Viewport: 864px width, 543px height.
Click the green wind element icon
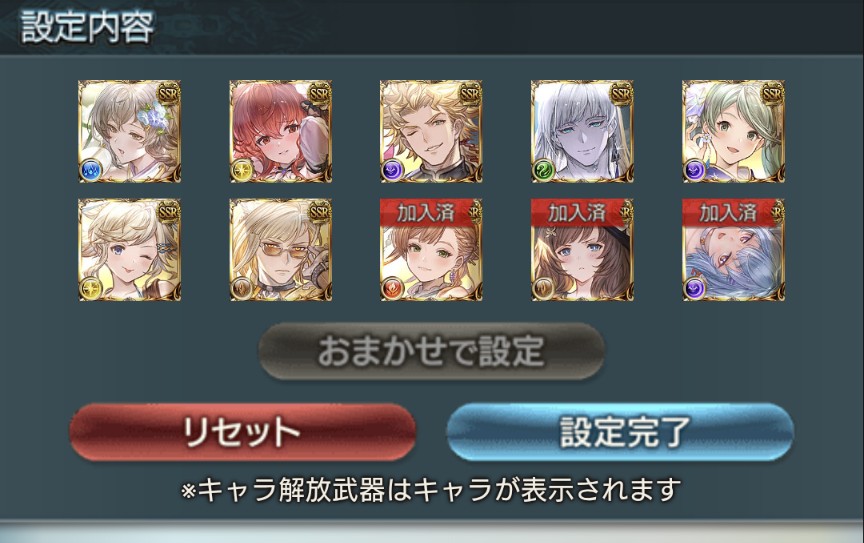(543, 170)
